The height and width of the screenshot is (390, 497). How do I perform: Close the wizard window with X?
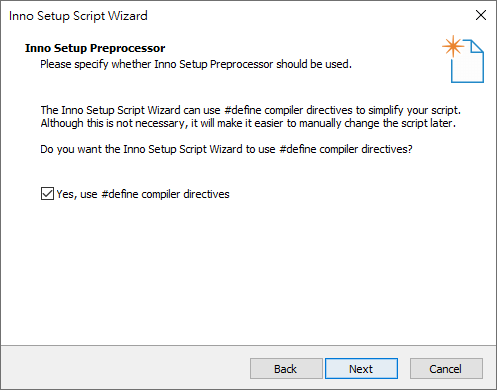click(481, 15)
